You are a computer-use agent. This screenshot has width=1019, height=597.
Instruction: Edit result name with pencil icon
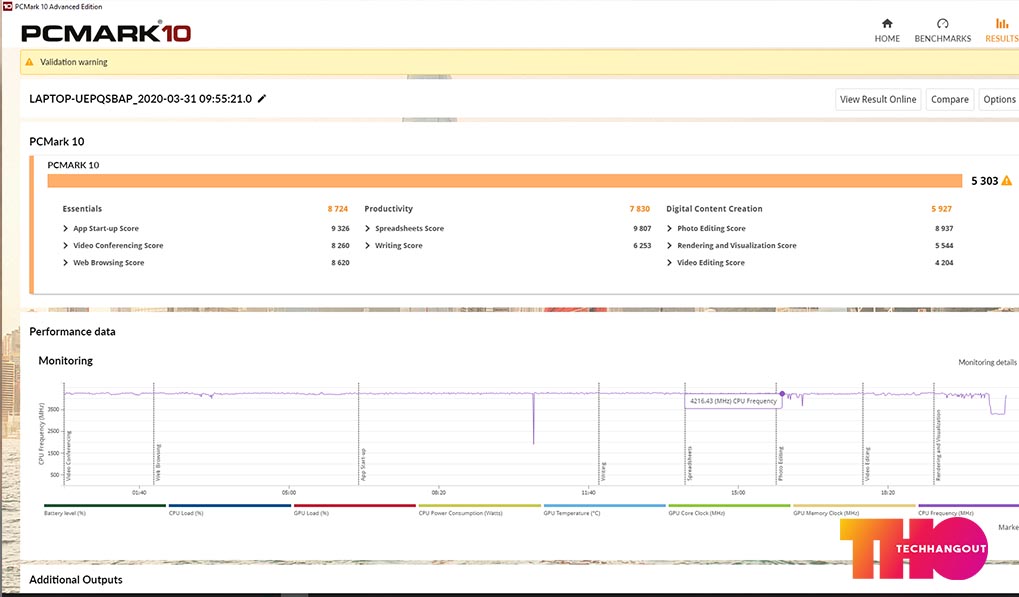262,99
